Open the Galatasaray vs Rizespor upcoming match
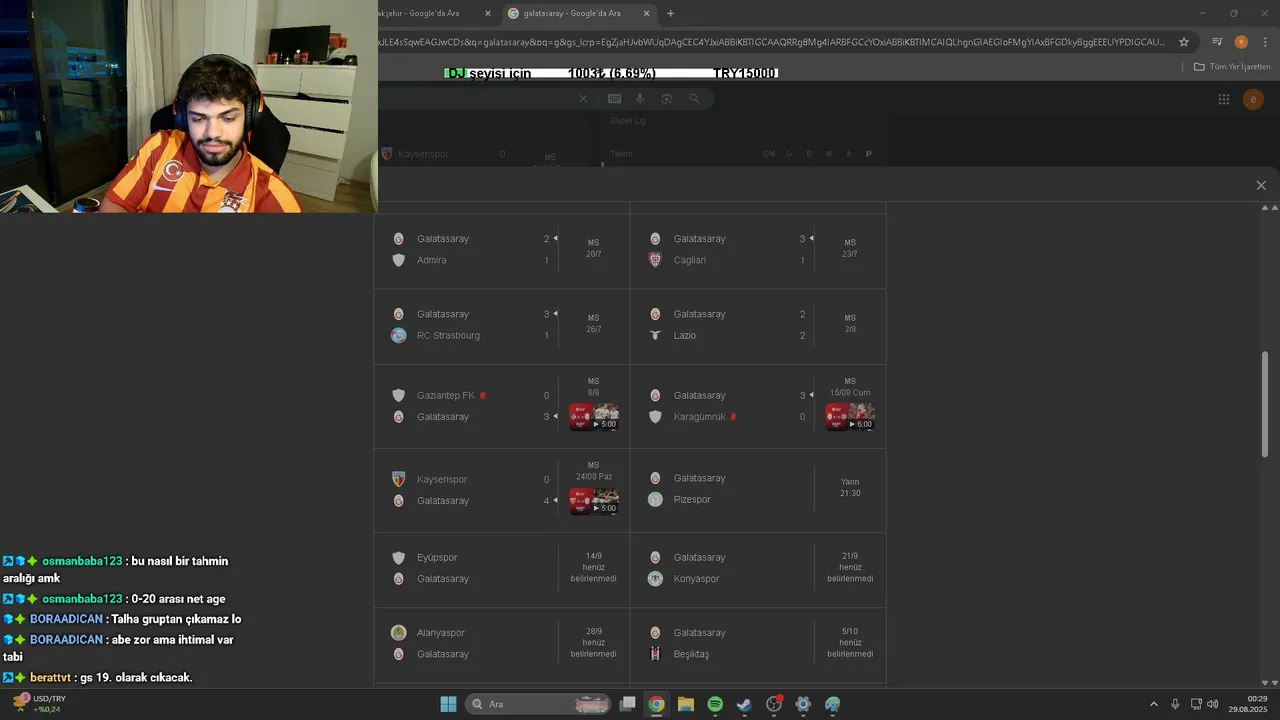1280x720 pixels. (758, 489)
